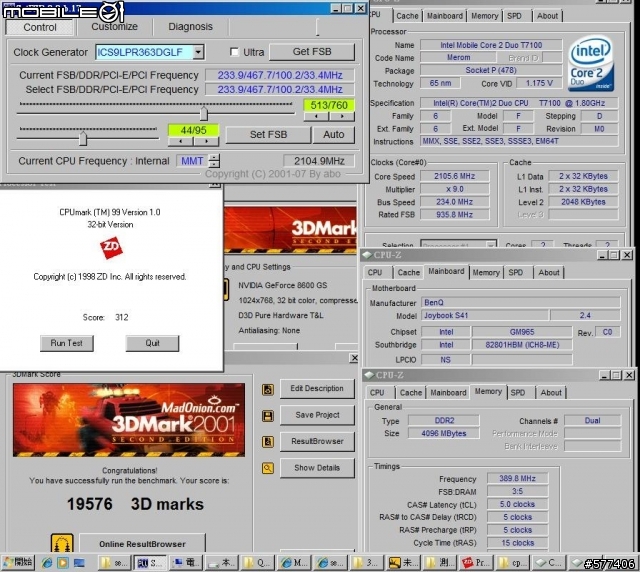Decrease the 513/760 value with left arrow
The image size is (640, 572).
click(316, 116)
